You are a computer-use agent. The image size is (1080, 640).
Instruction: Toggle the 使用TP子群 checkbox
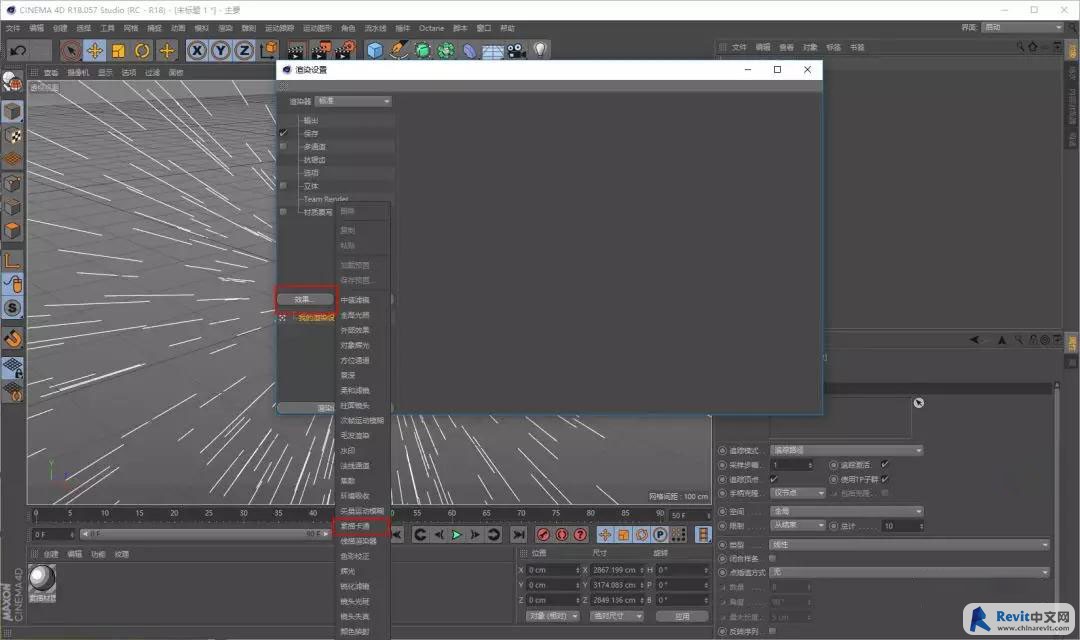tap(884, 479)
